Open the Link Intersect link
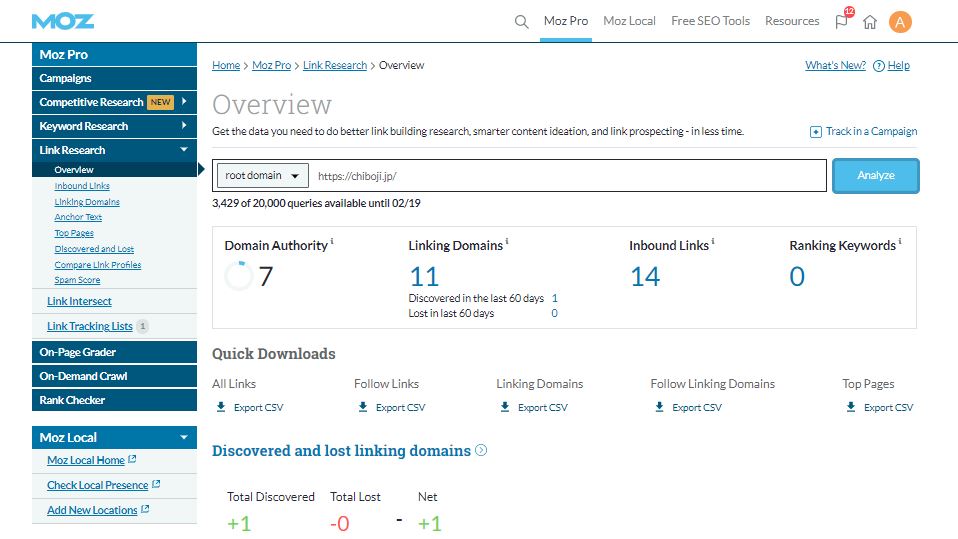The image size is (958, 539). click(79, 301)
